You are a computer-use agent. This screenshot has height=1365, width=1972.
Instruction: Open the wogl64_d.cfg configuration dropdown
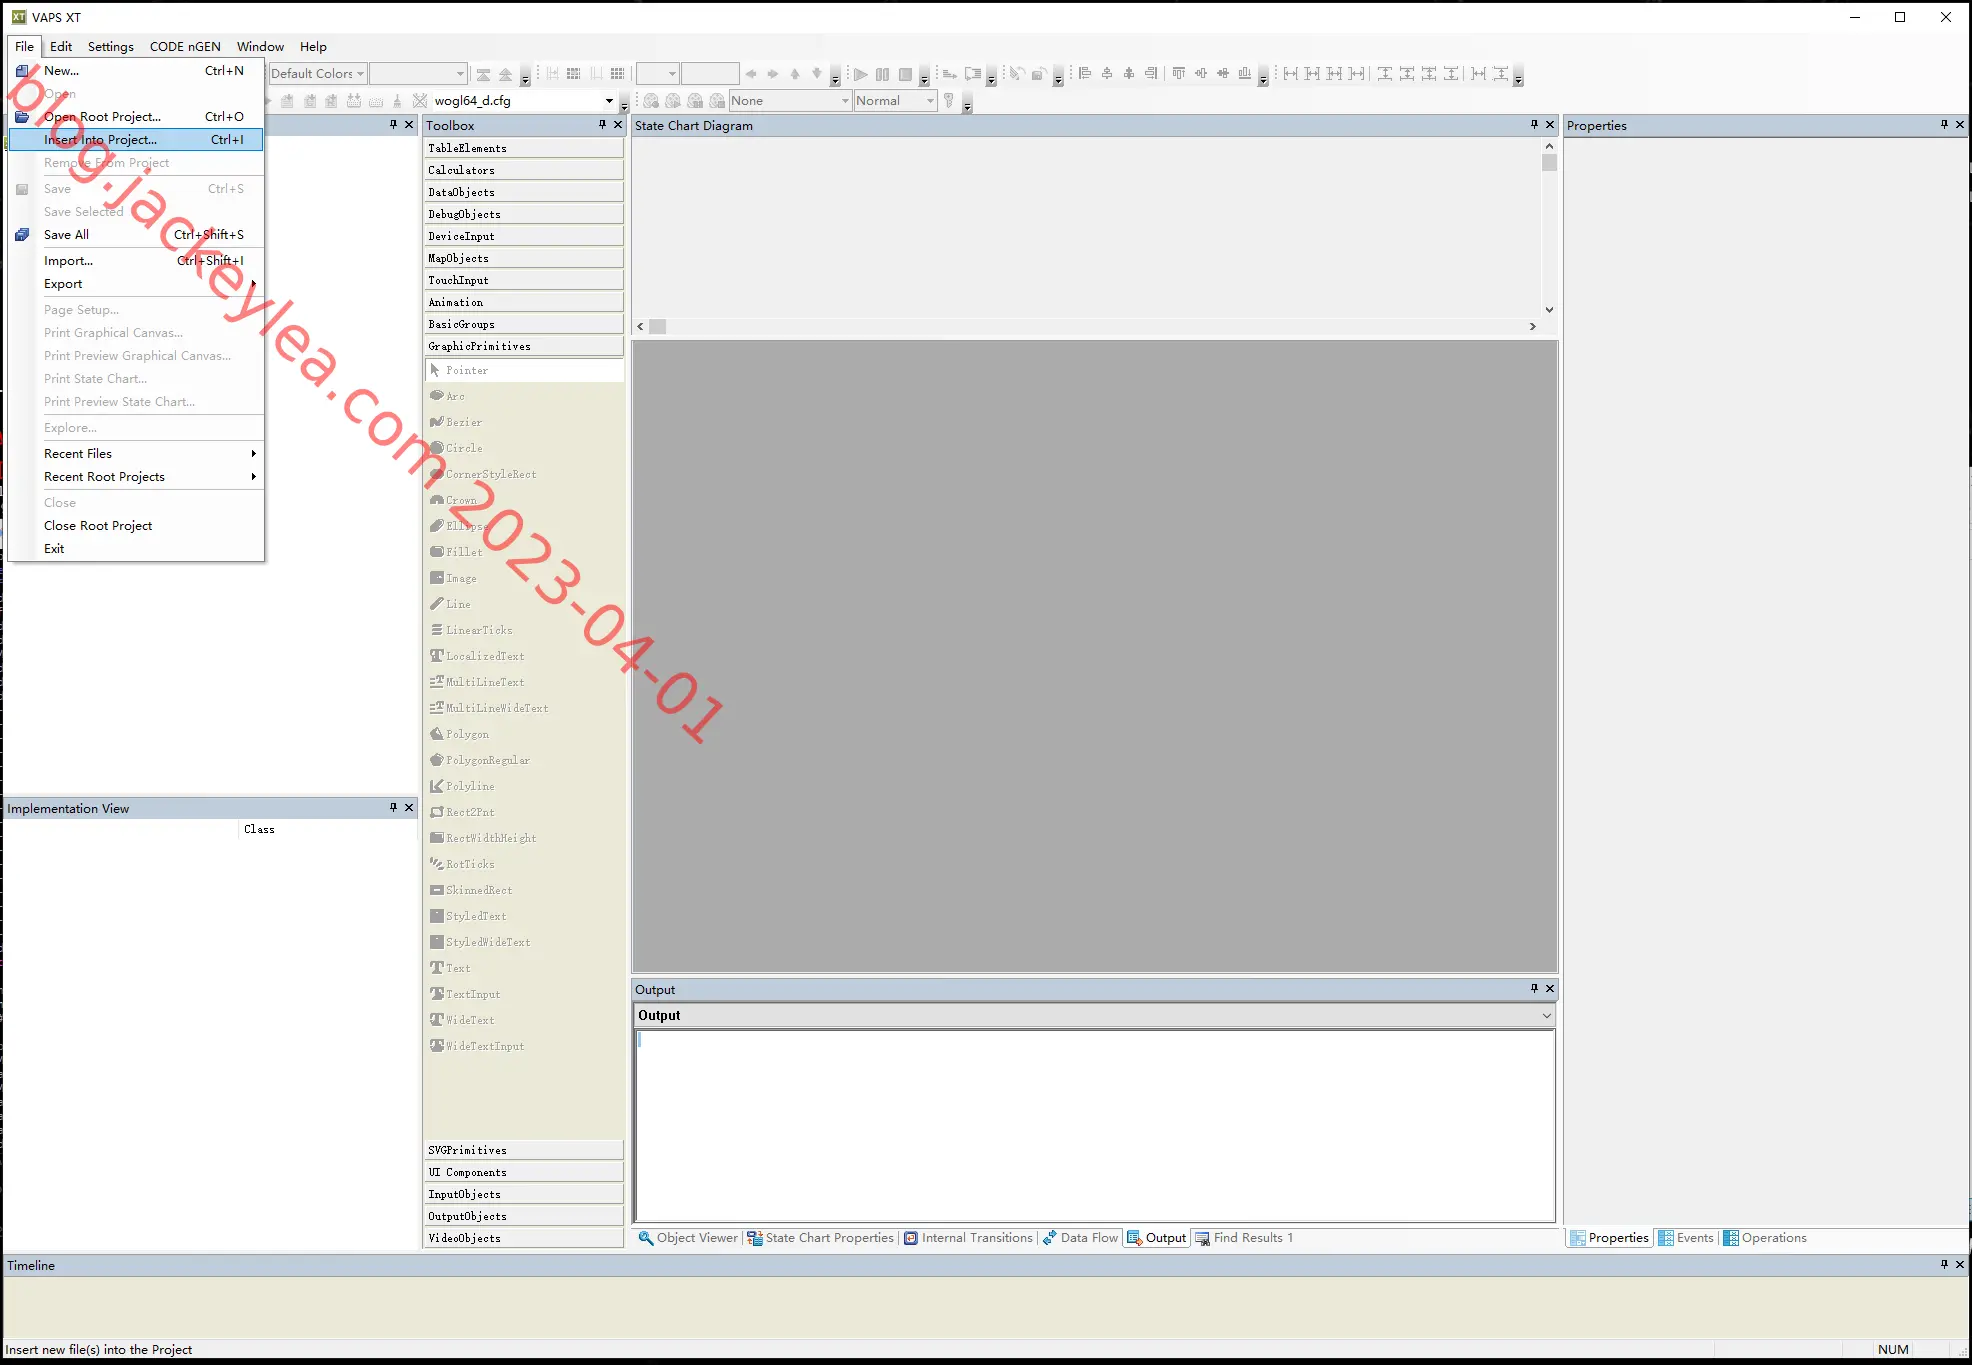(609, 101)
